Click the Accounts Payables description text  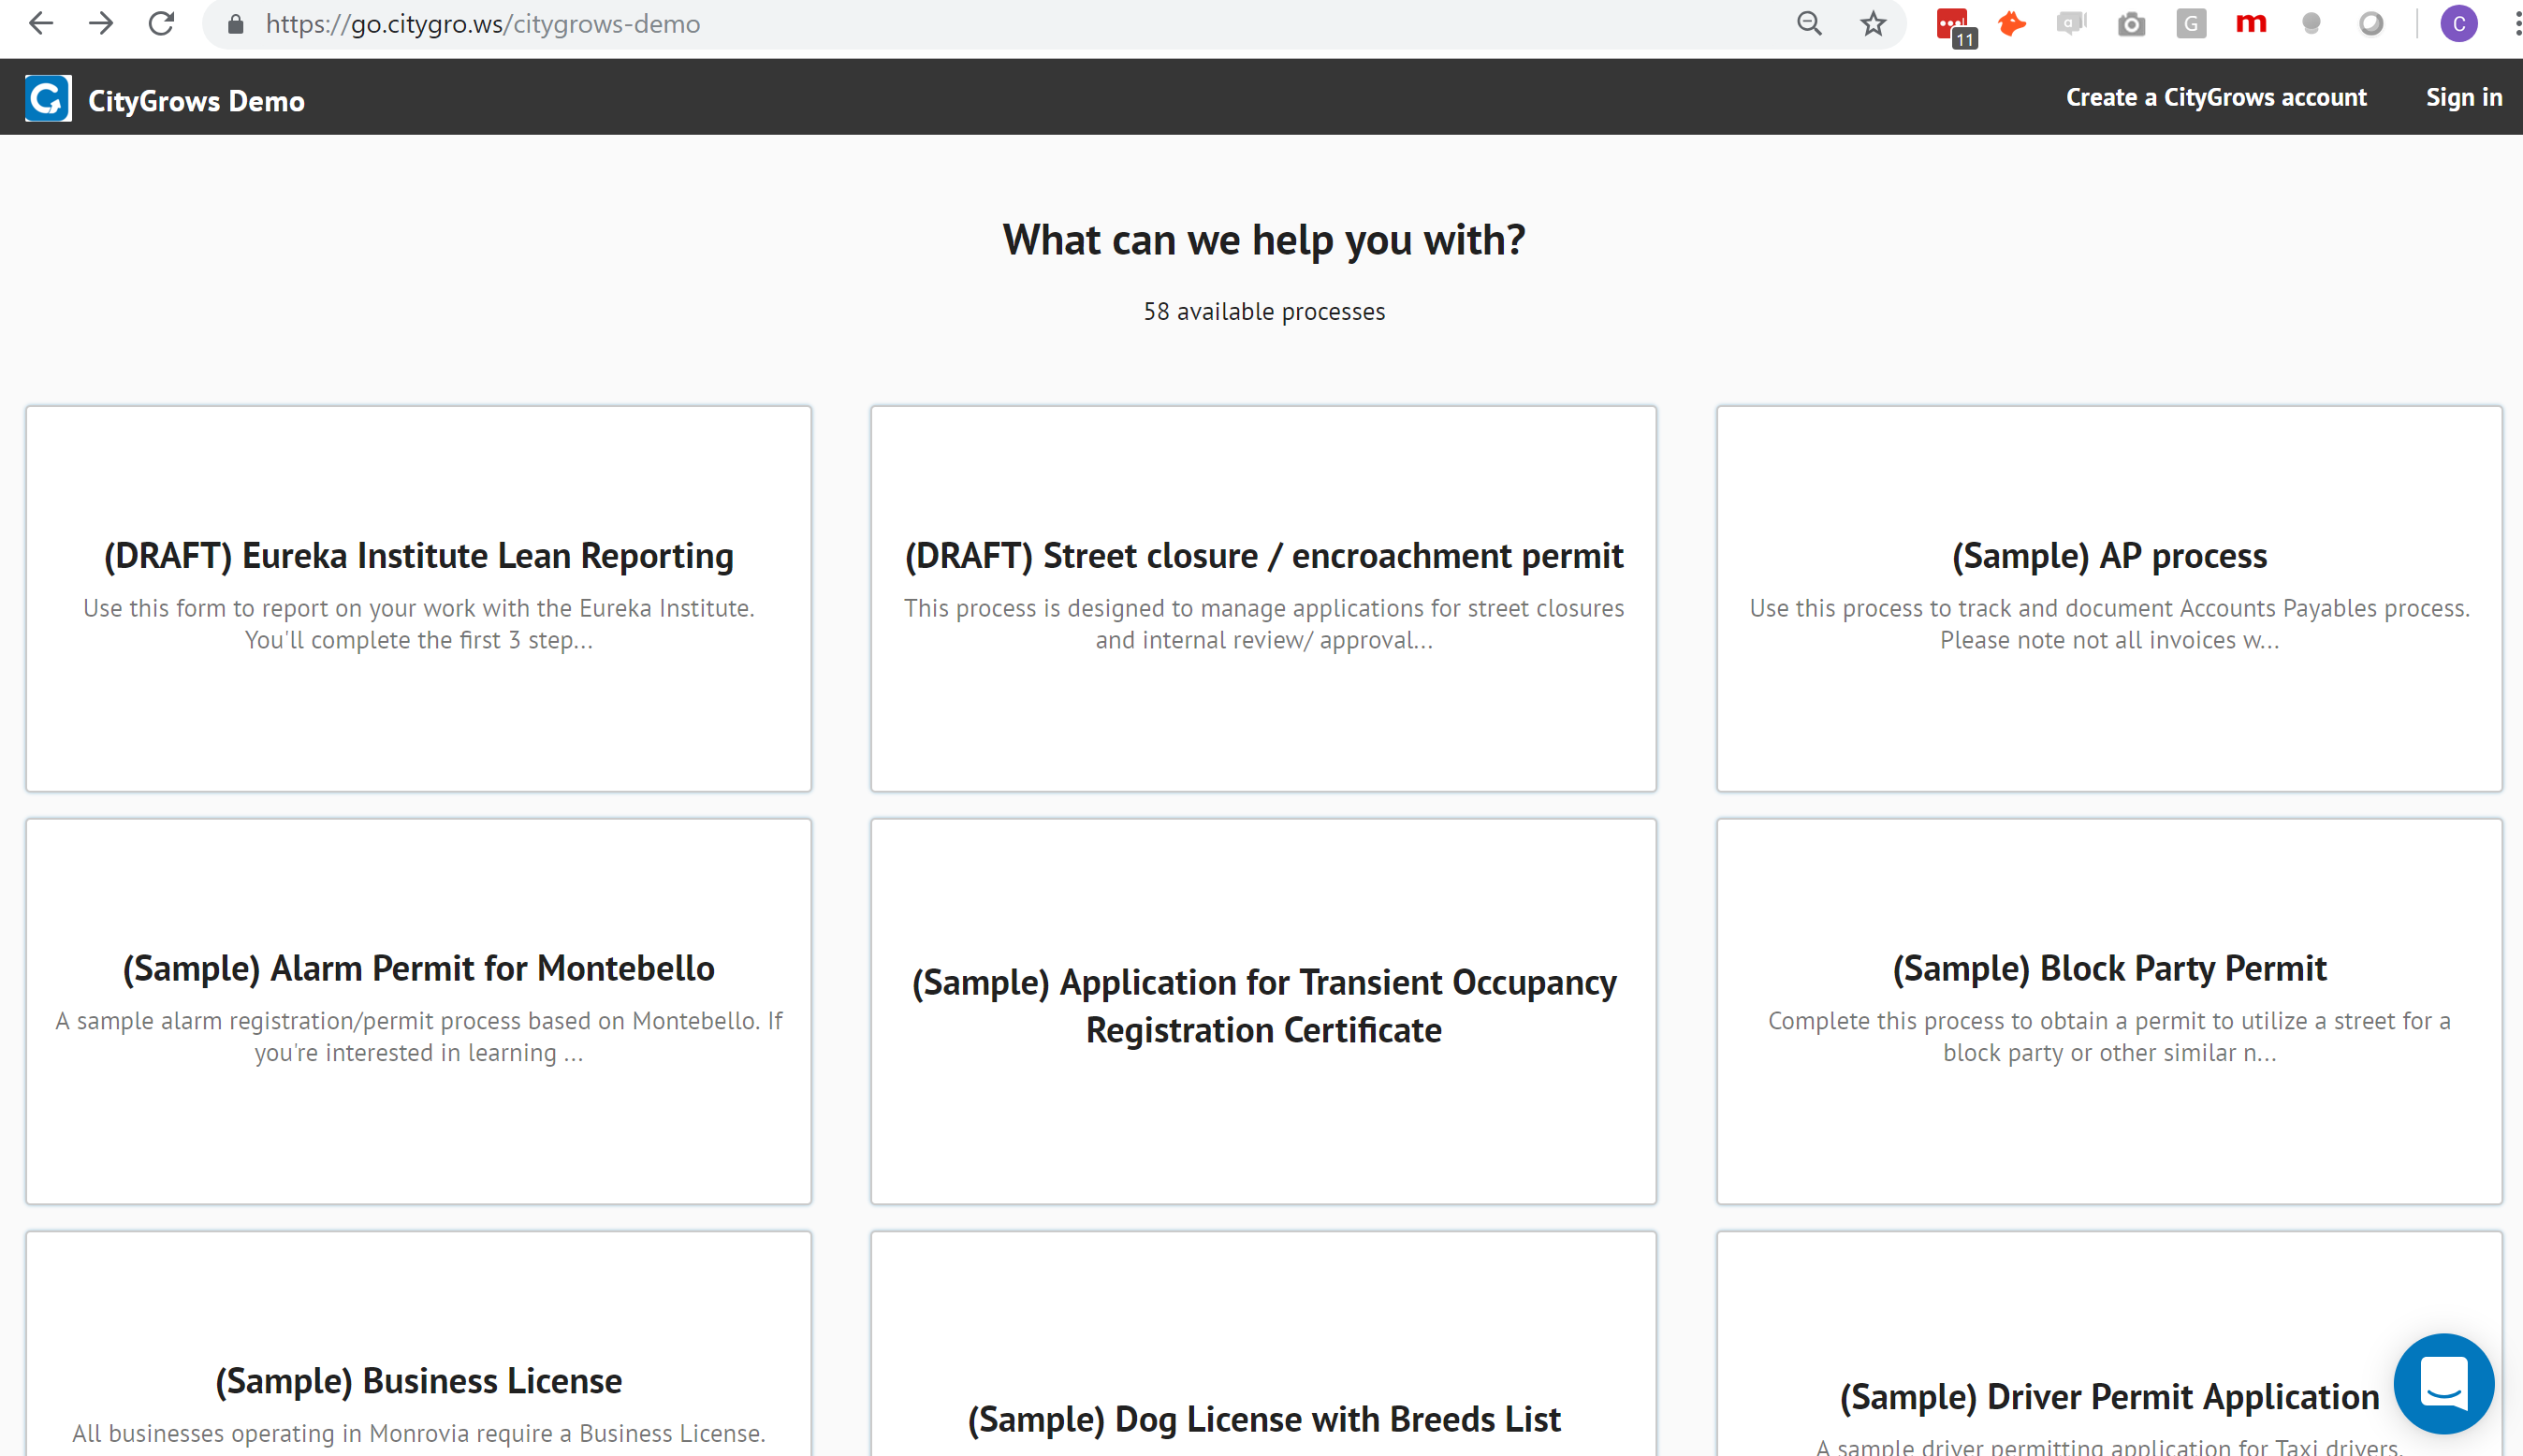tap(2109, 624)
